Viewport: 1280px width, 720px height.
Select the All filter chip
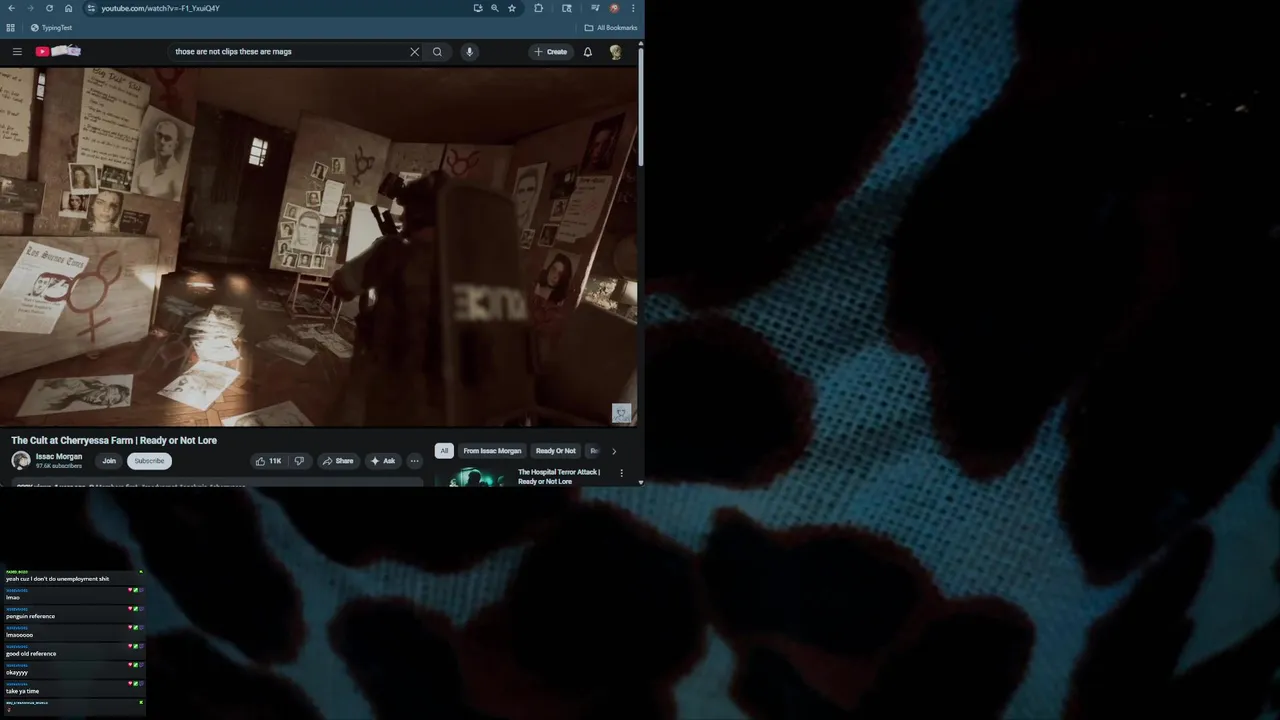coord(444,451)
